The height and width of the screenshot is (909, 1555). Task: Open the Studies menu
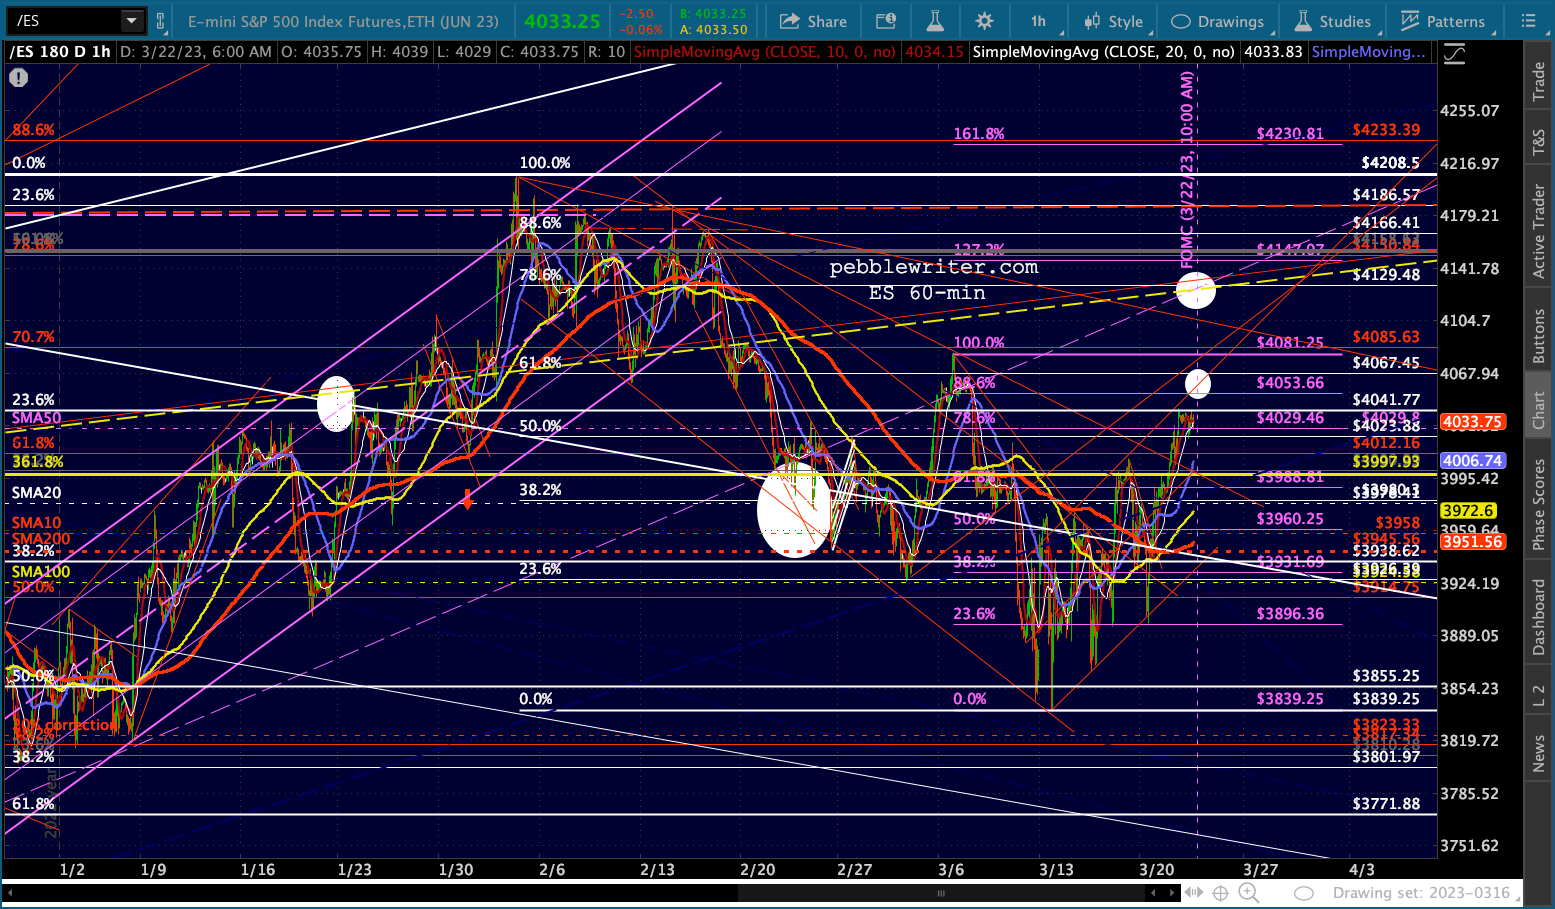click(1333, 21)
